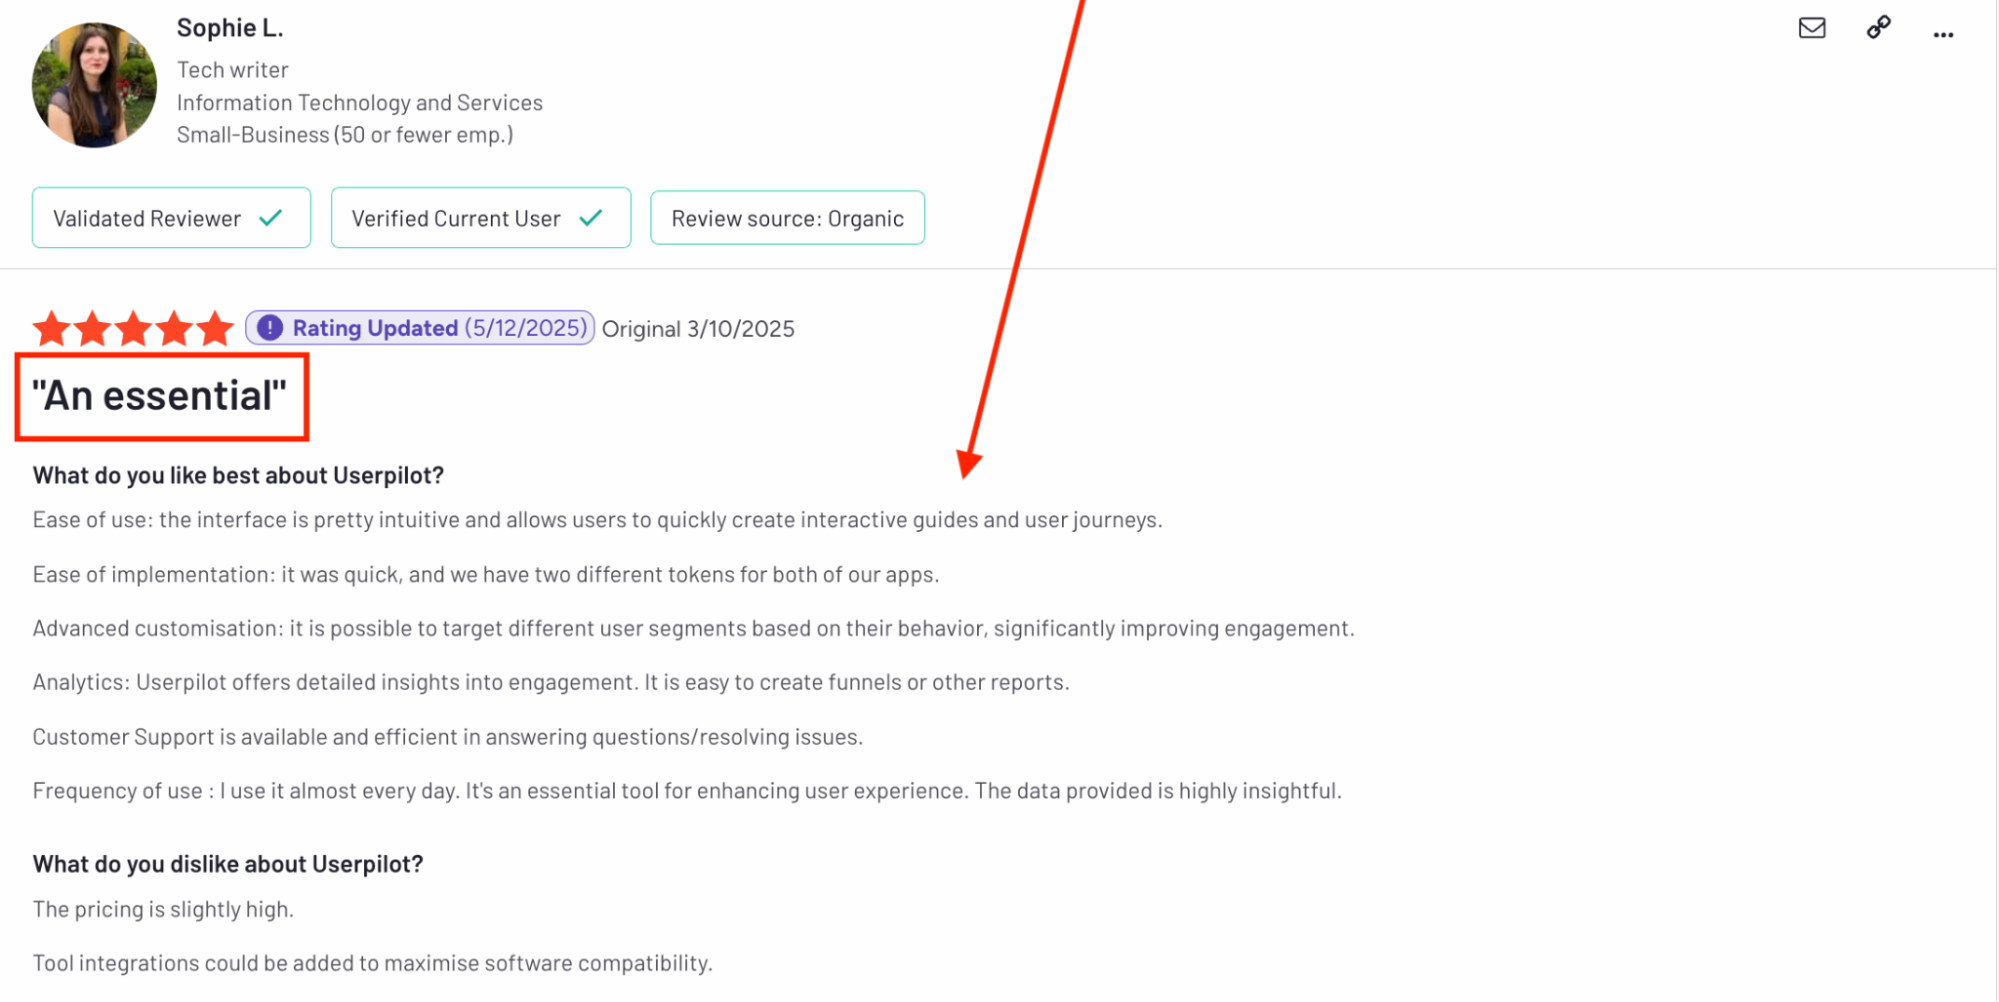Click the info icon in Rating Updated badge

coord(270,328)
